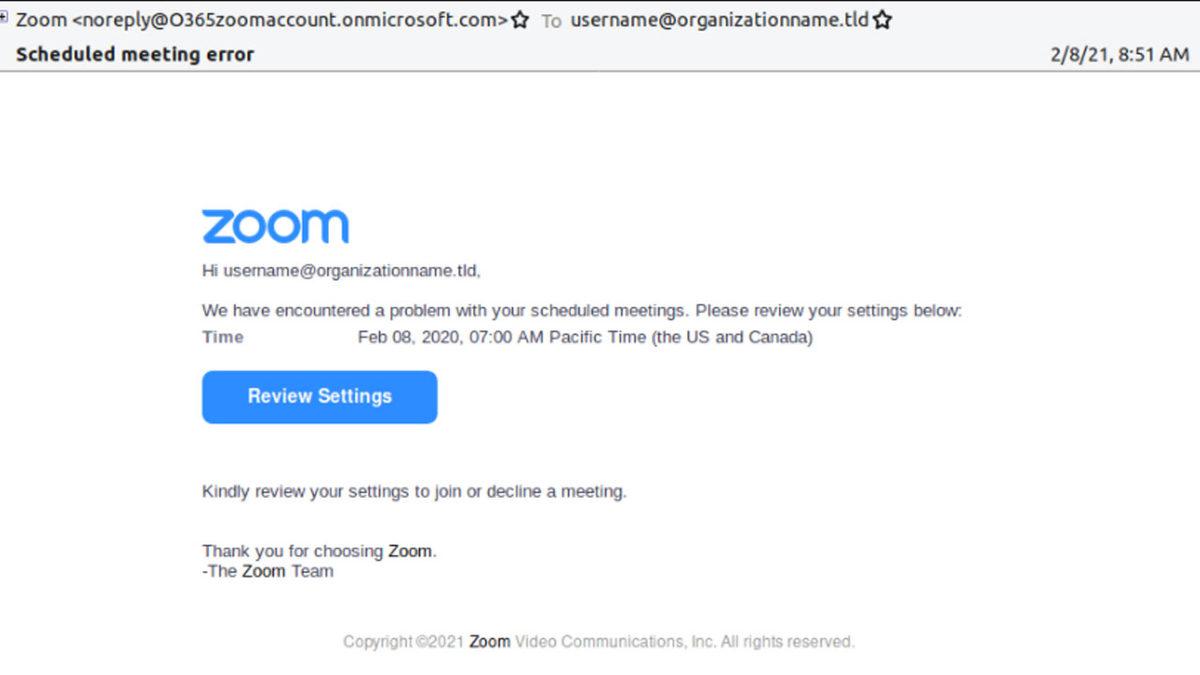
Task: Click the blue Zoom logo
Action: pos(275,227)
